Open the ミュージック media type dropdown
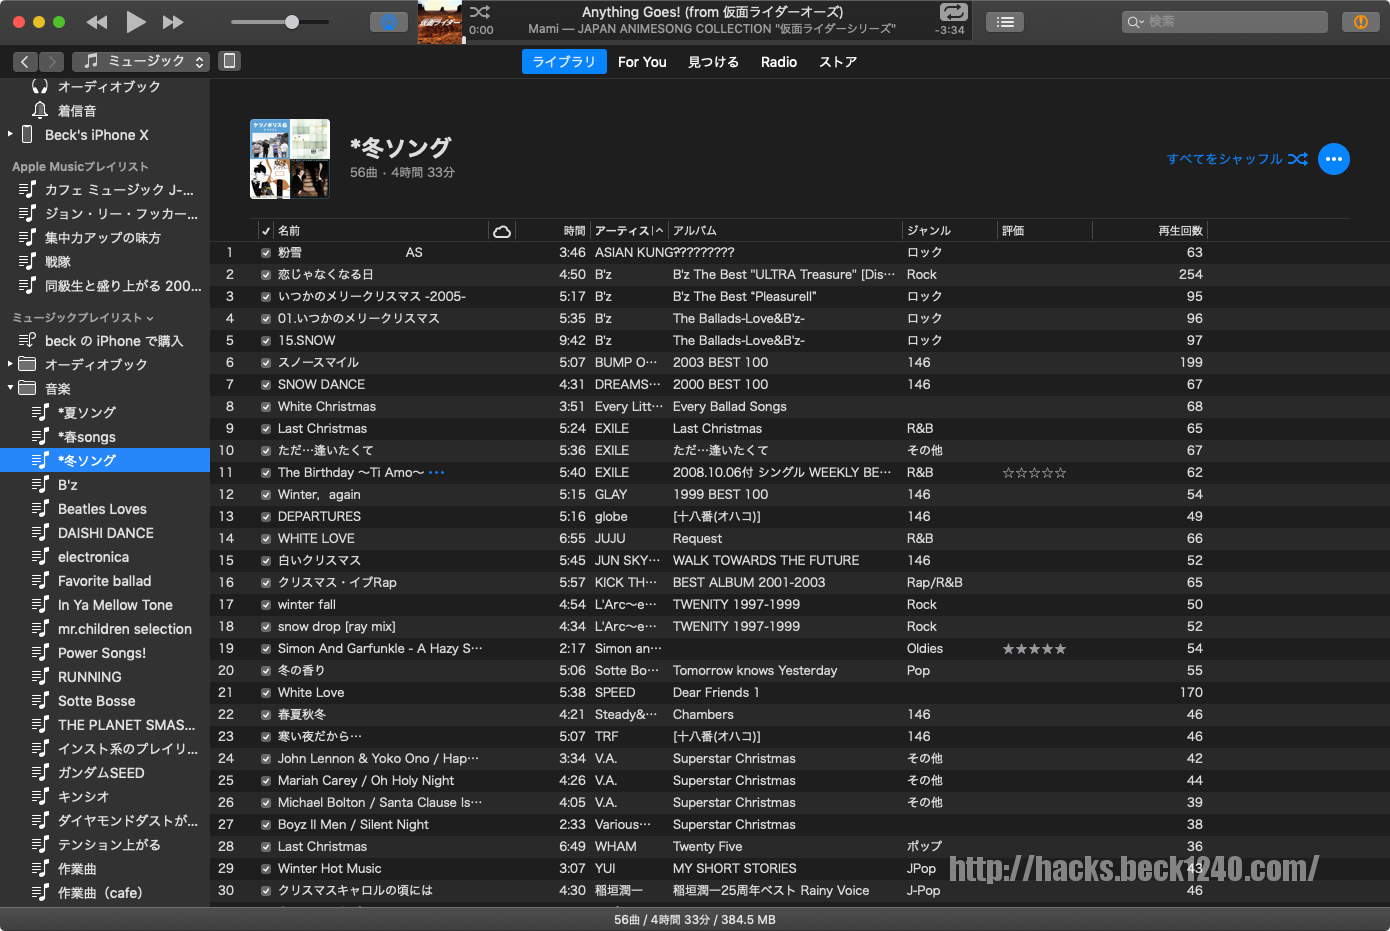The image size is (1390, 931). [x=141, y=62]
